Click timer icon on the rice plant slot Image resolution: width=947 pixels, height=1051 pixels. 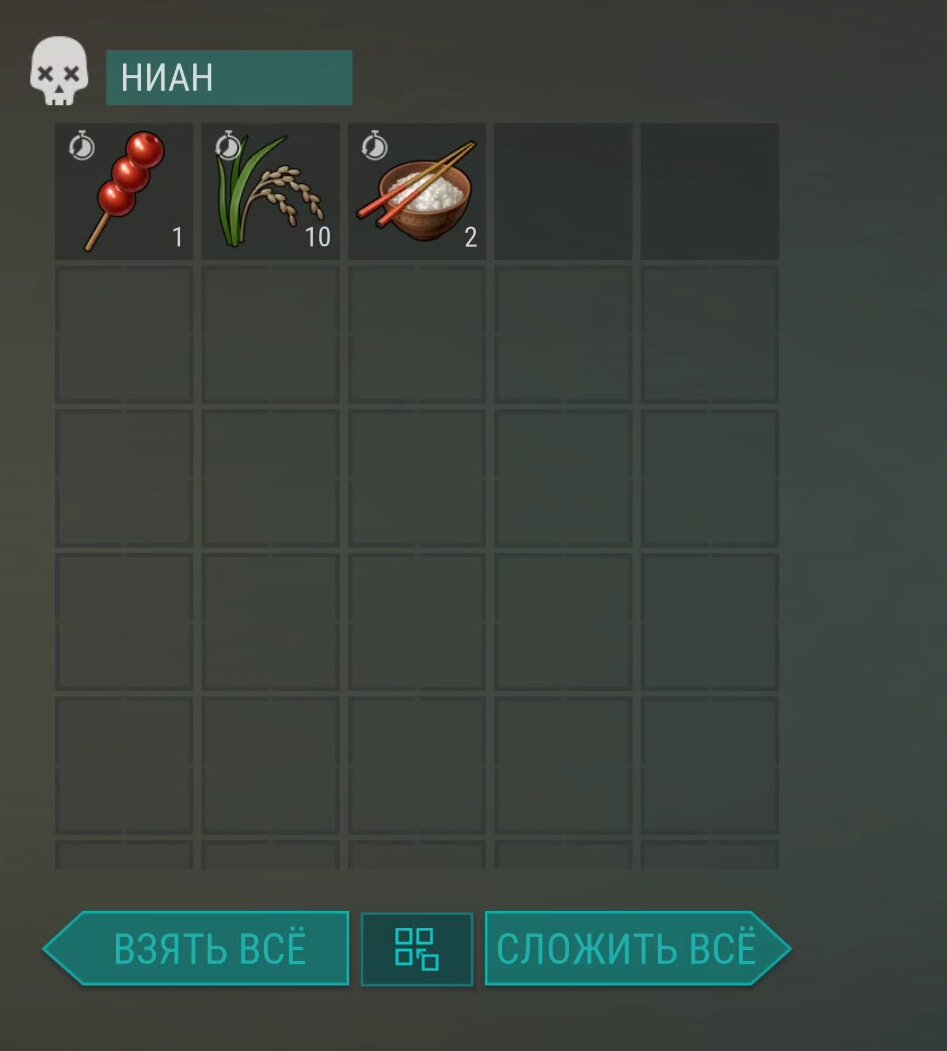click(x=228, y=145)
